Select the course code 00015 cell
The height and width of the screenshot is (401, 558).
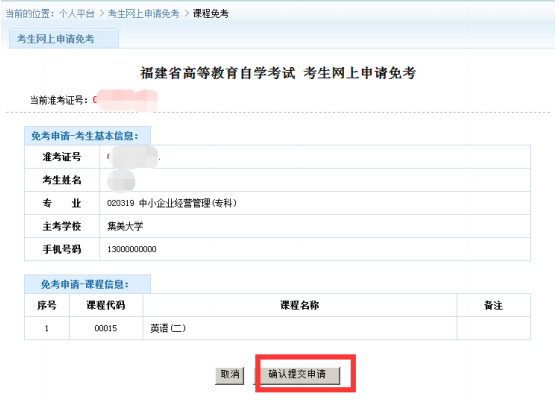coord(106,328)
